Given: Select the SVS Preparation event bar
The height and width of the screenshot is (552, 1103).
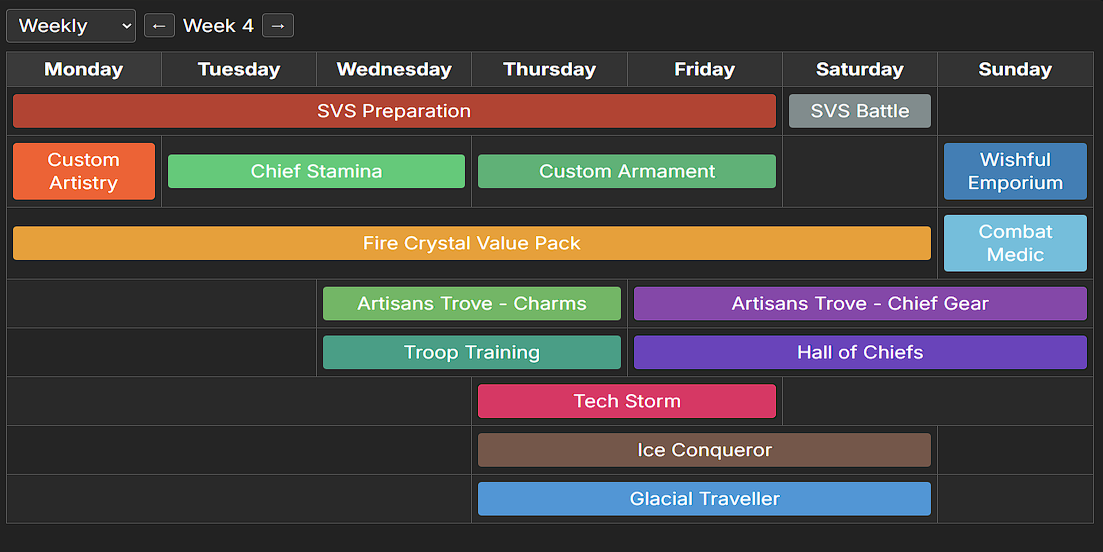Looking at the screenshot, I should 394,111.
